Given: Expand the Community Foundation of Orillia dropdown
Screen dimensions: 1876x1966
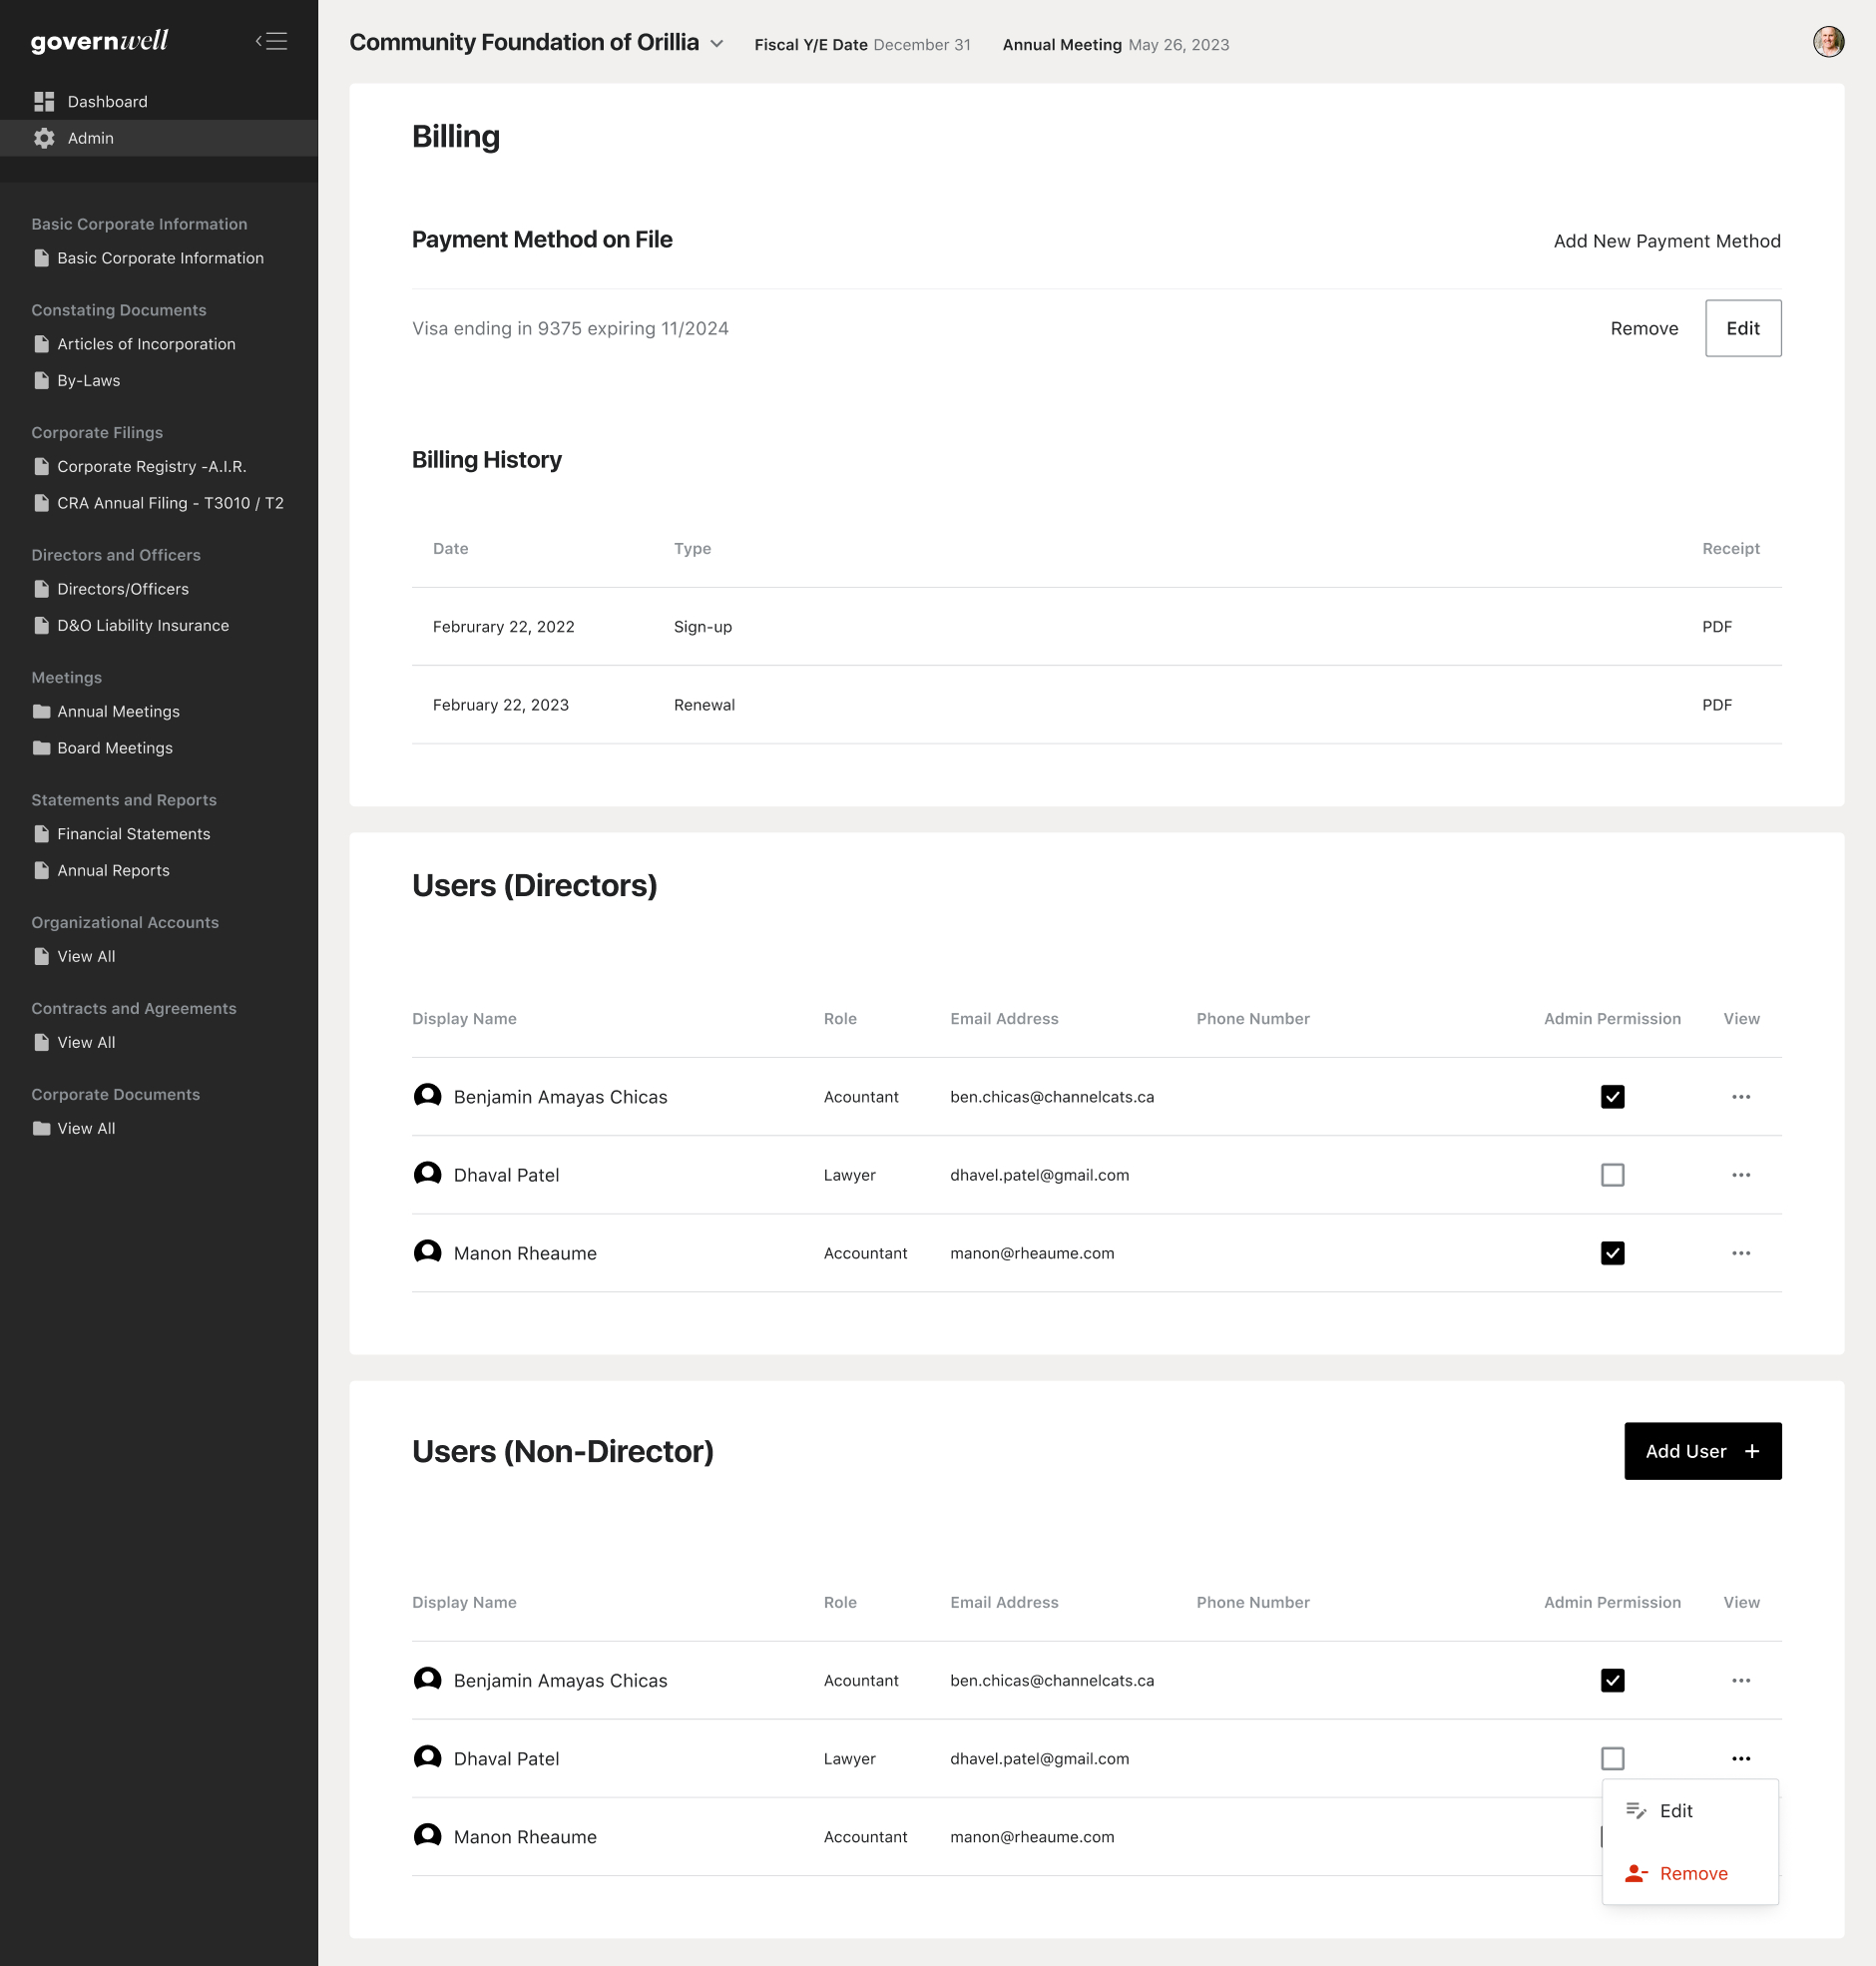Looking at the screenshot, I should point(717,44).
